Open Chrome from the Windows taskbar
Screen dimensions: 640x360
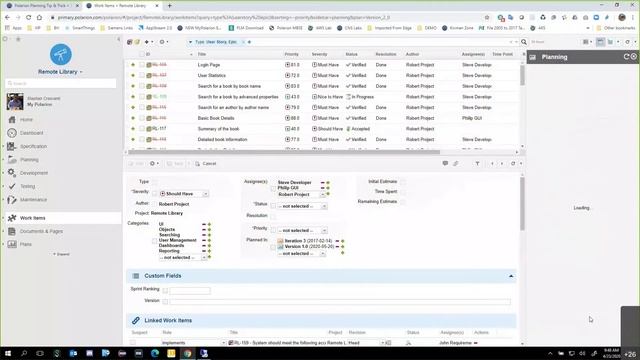coord(187,353)
